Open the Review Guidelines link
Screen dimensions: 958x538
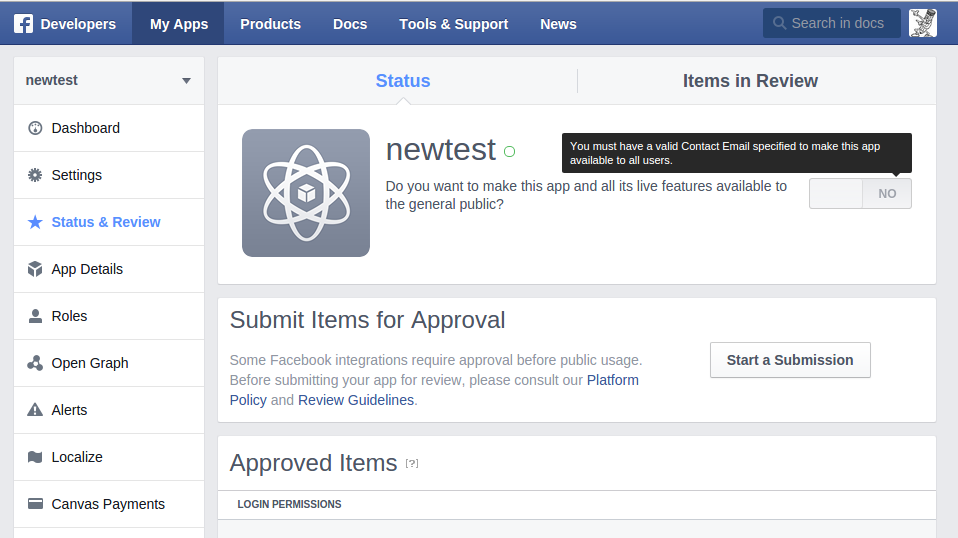[x=356, y=400]
